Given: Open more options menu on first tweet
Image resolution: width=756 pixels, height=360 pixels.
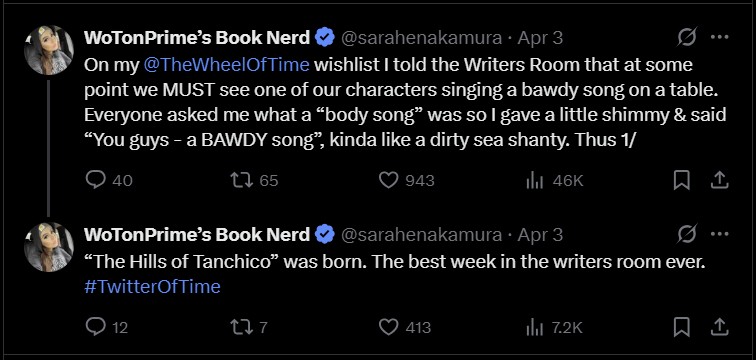Looking at the screenshot, I should click(x=720, y=37).
